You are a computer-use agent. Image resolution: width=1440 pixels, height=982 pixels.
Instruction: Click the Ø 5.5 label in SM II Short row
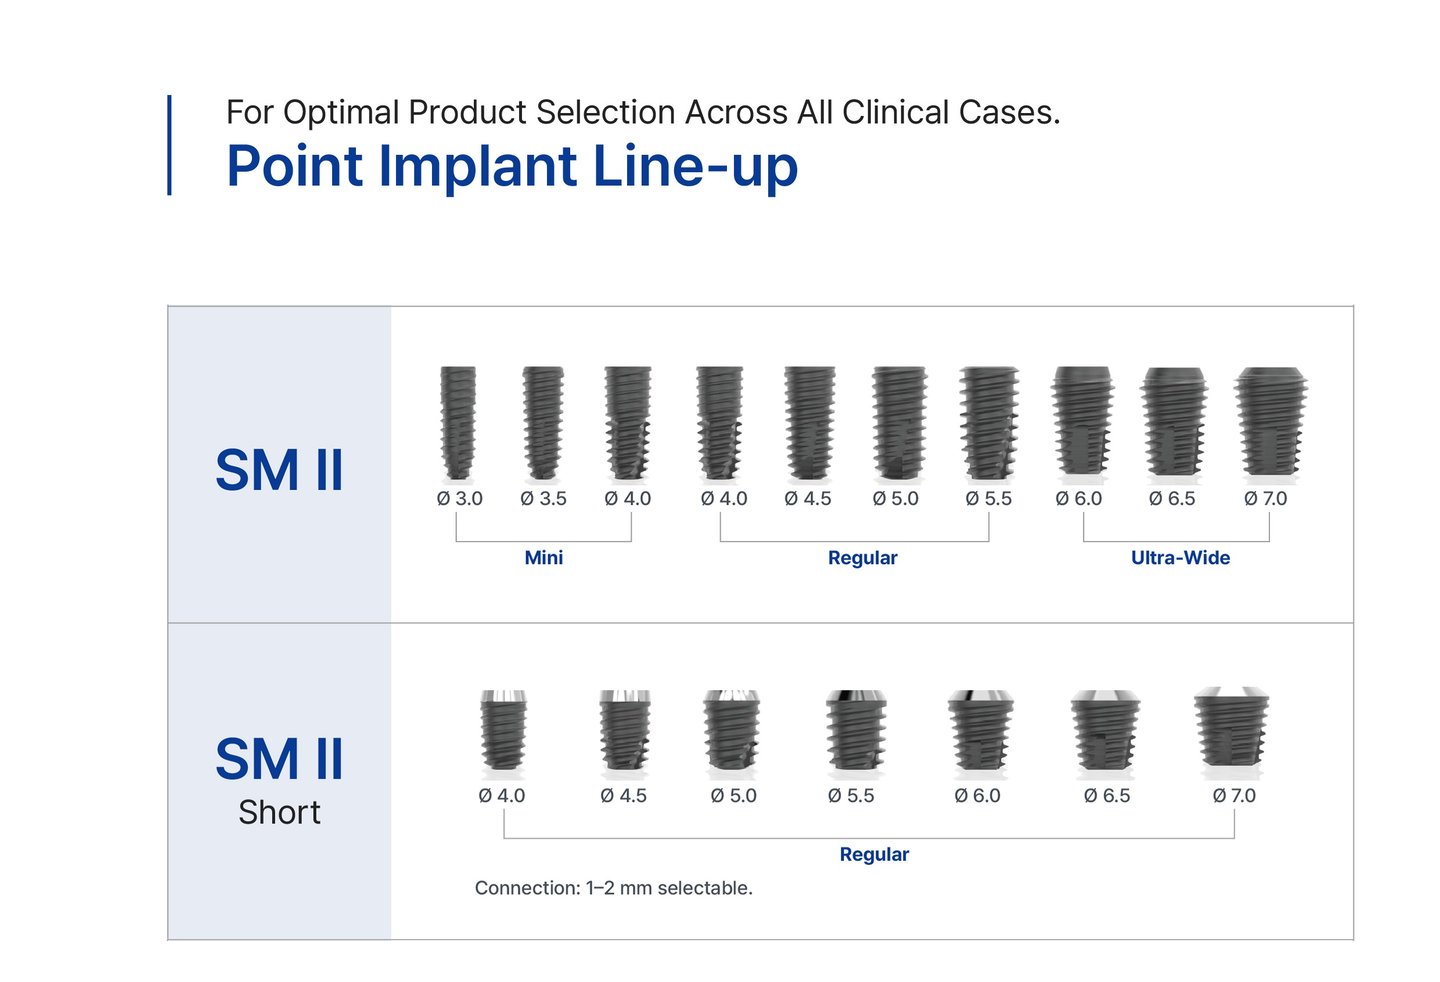851,796
